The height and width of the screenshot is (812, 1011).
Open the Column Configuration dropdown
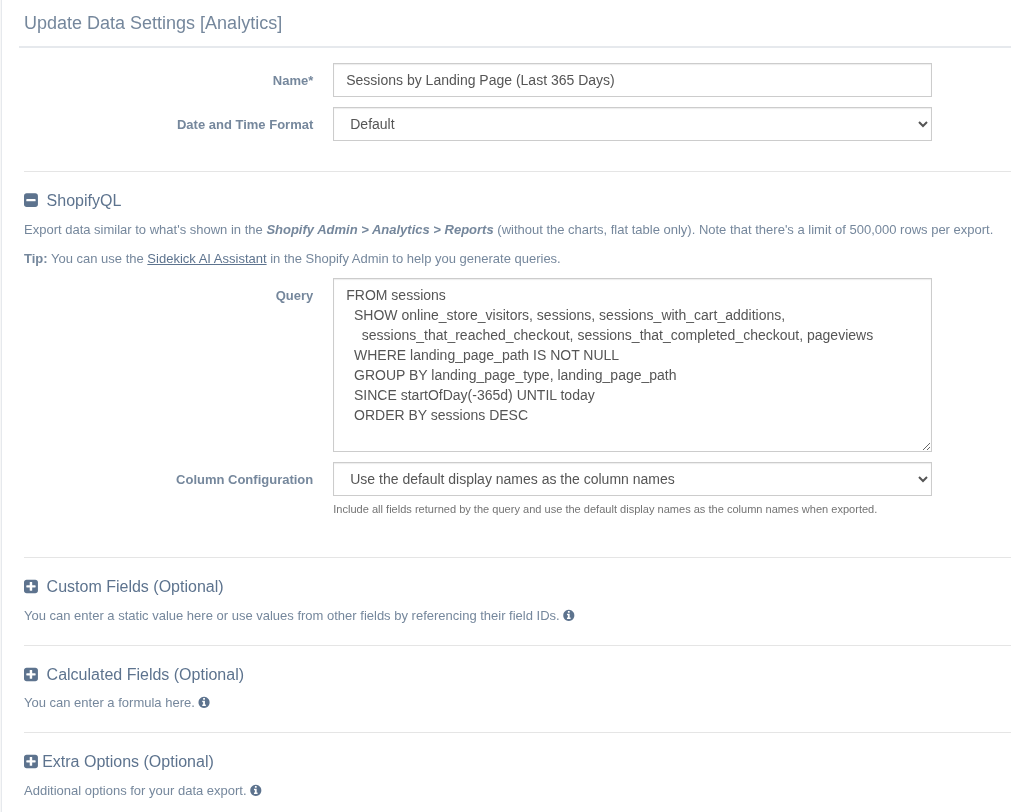tap(632, 479)
